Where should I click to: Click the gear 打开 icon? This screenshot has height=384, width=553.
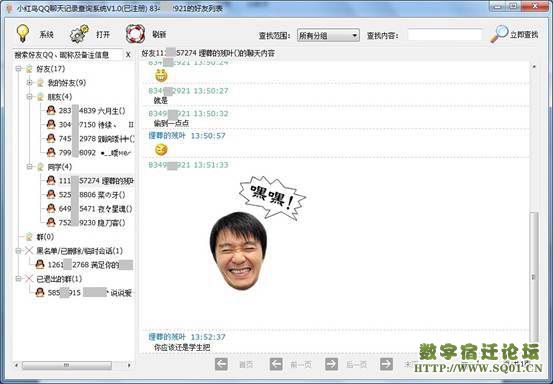click(x=79, y=34)
